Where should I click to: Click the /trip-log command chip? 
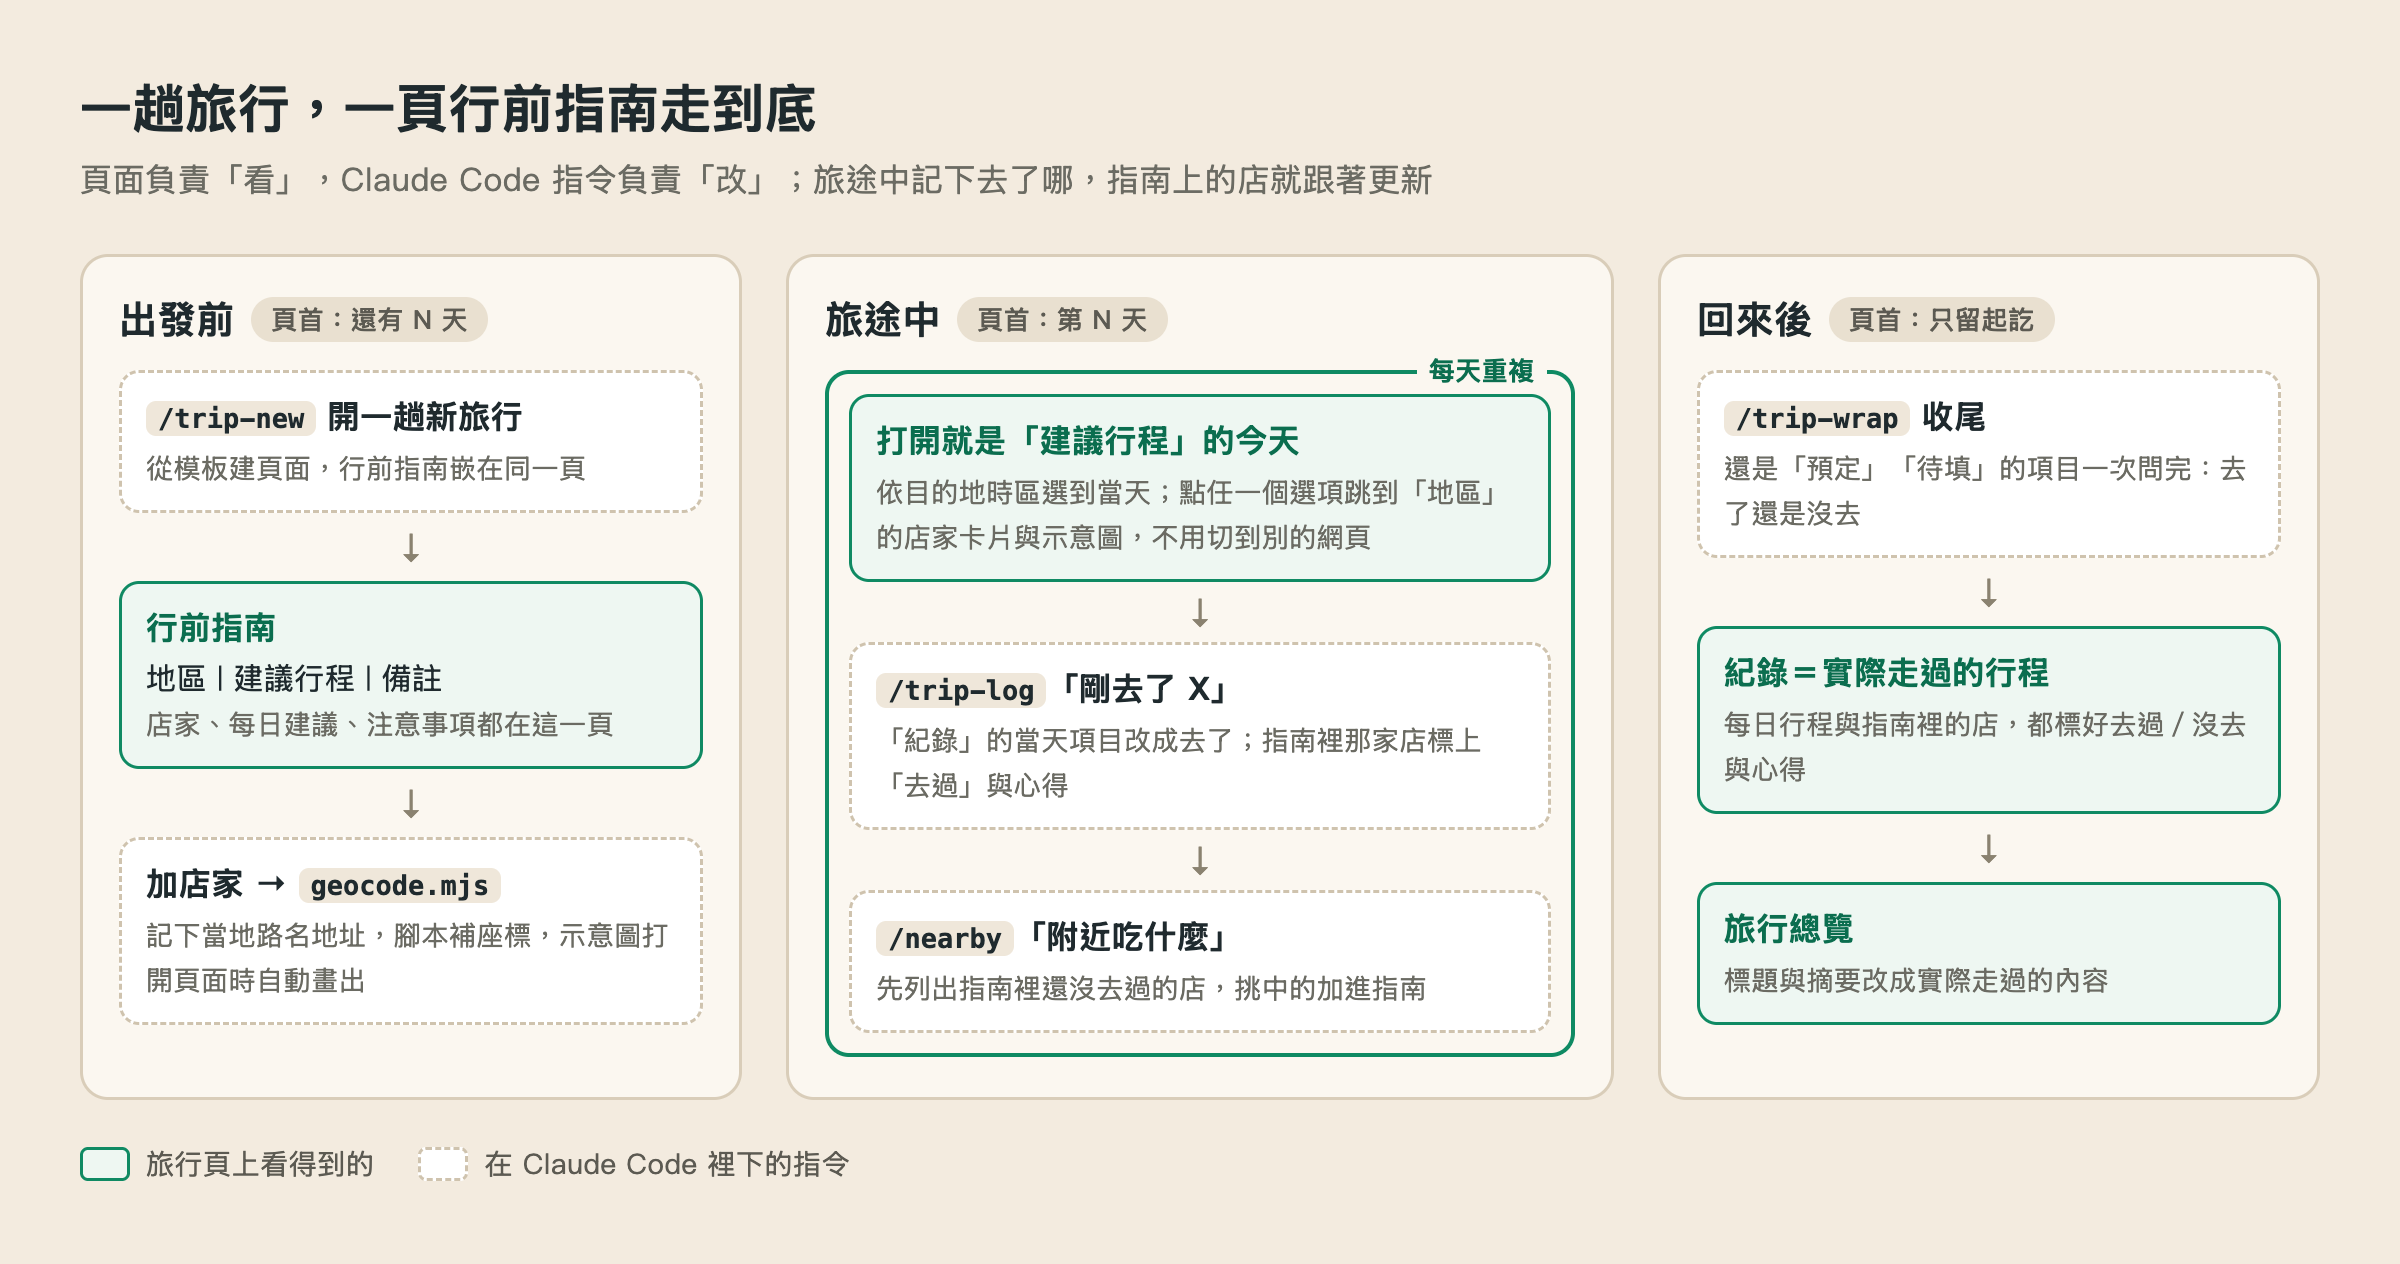[x=961, y=690]
